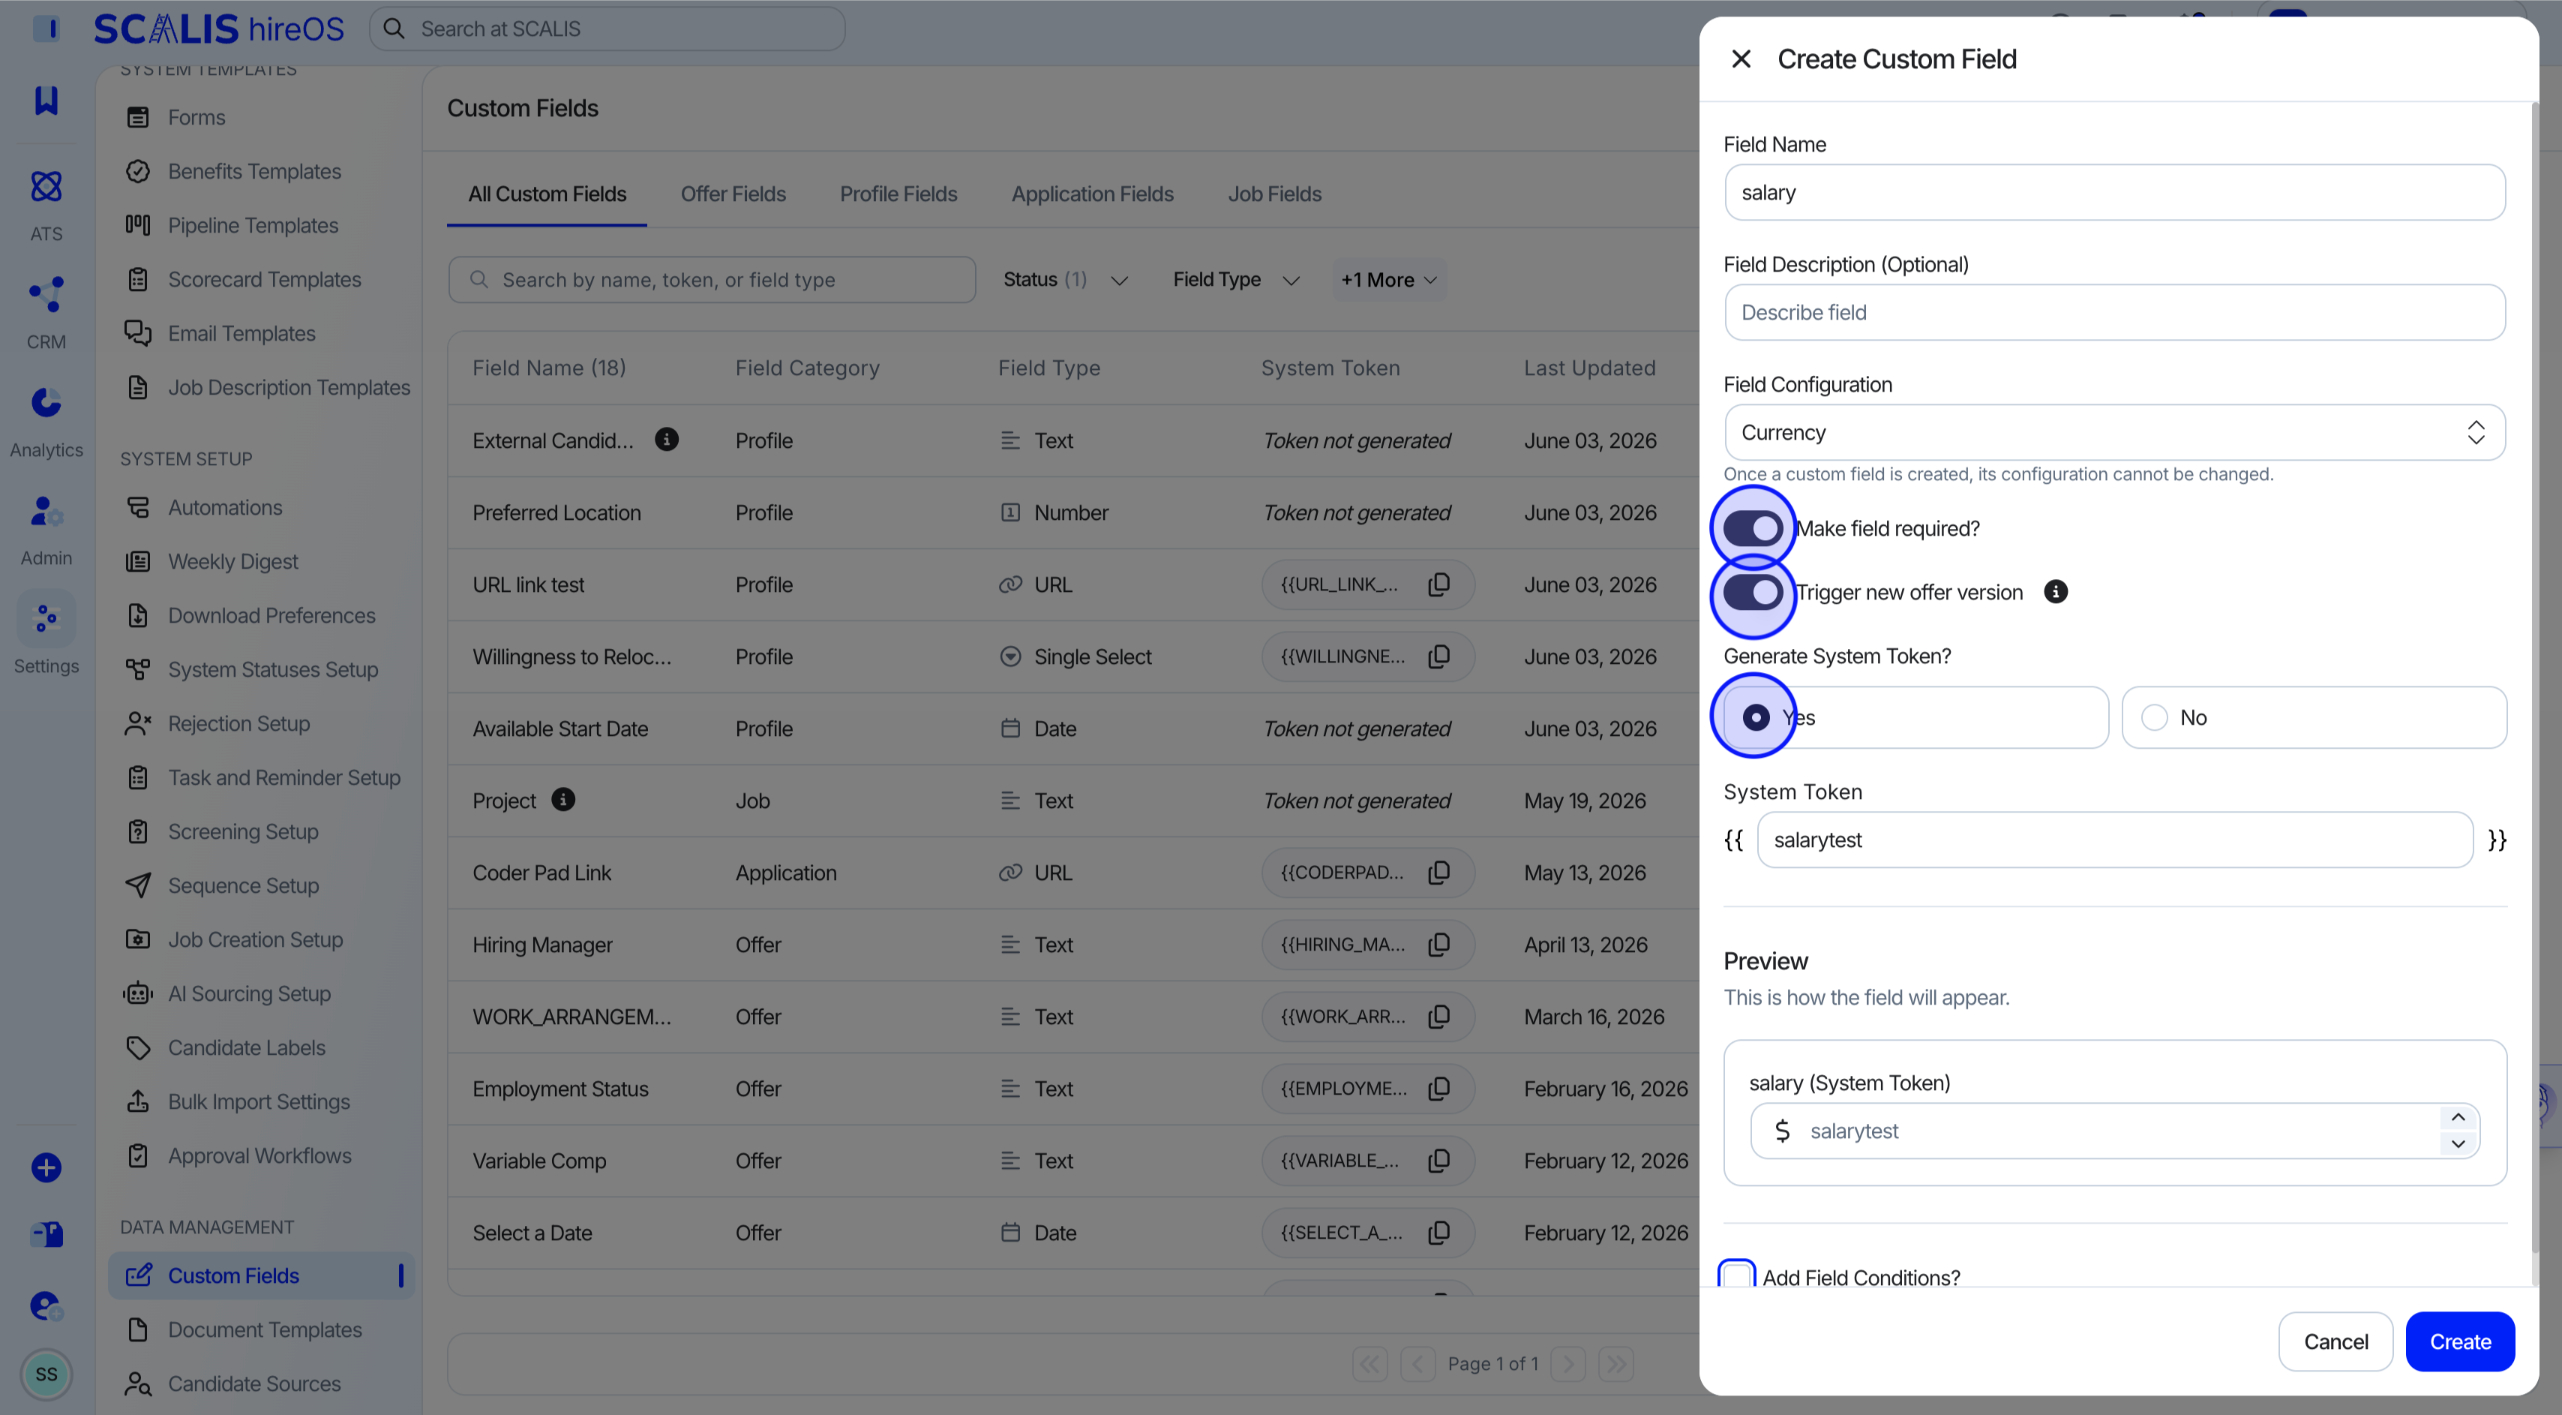The image size is (2562, 1415).
Task: Copy the WORK_ARR system token
Action: (1439, 1016)
